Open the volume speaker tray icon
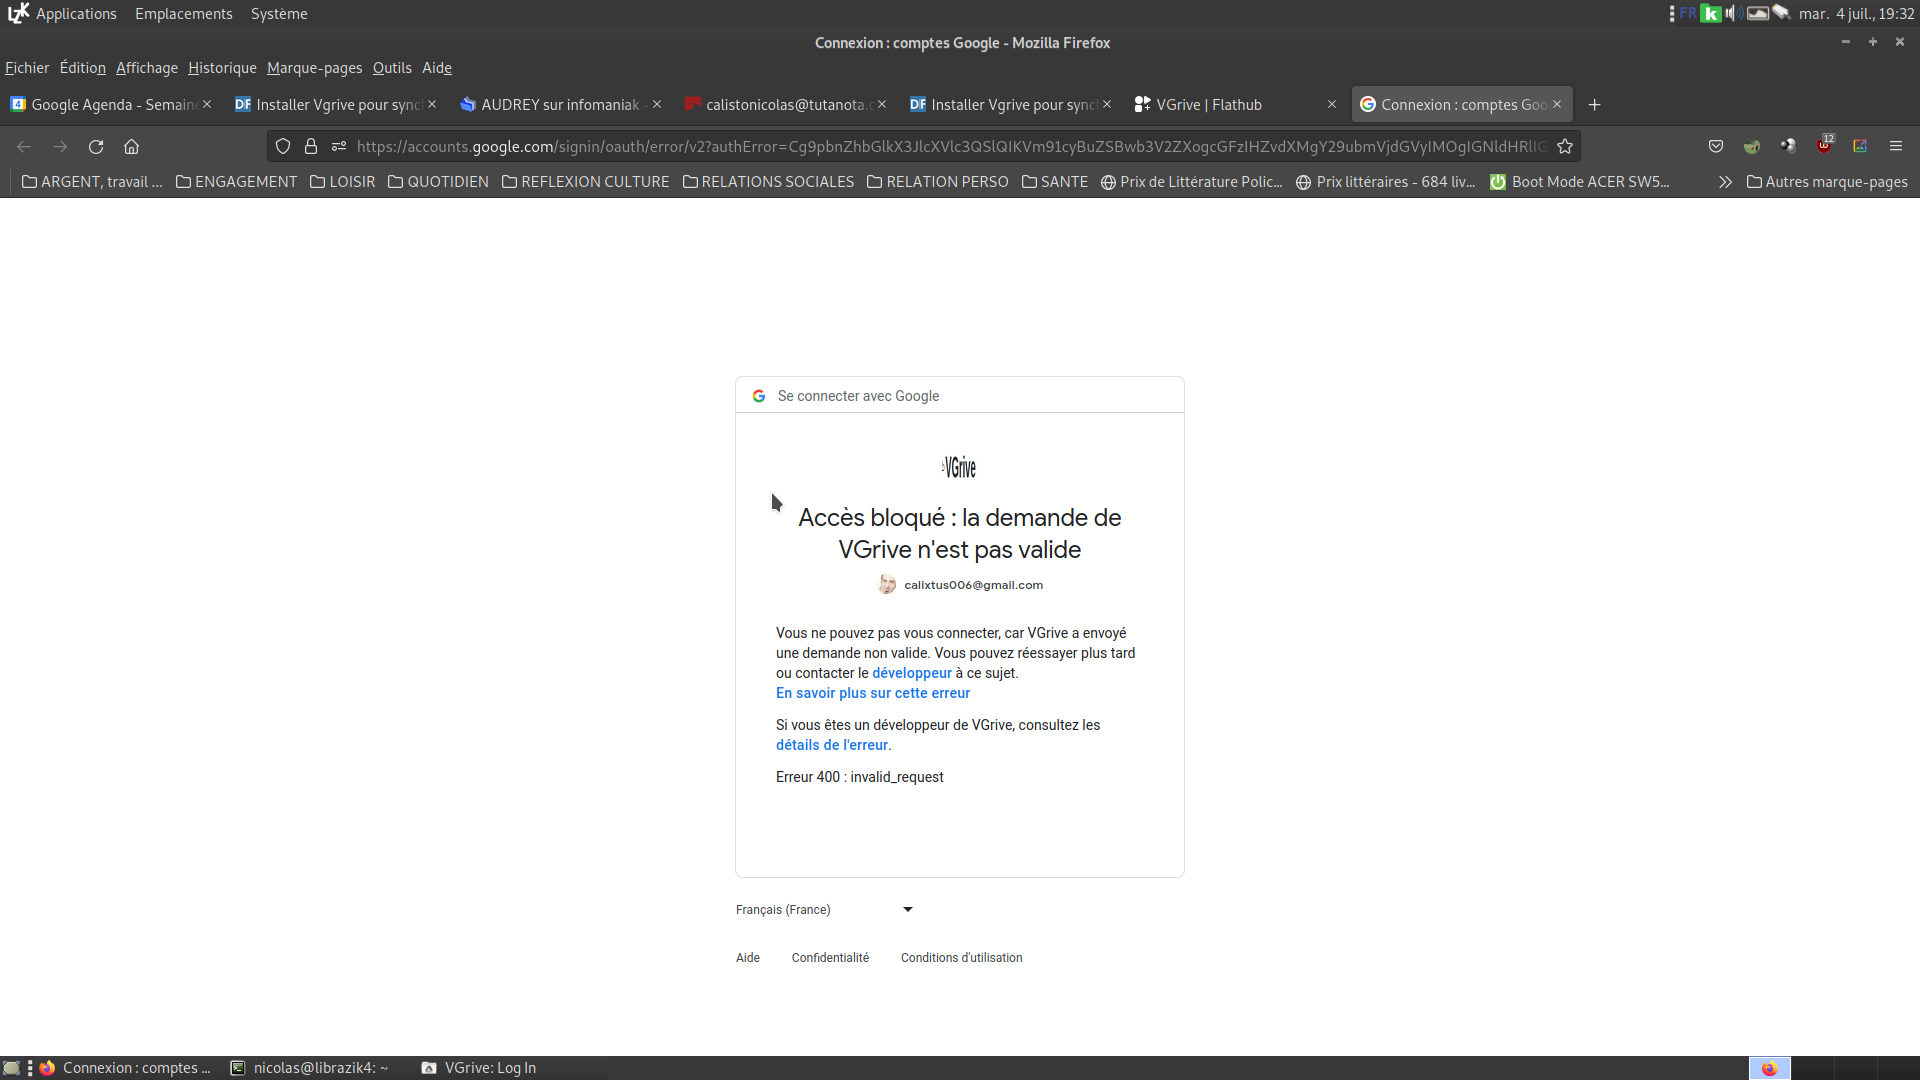1920x1080 pixels. tap(1733, 13)
